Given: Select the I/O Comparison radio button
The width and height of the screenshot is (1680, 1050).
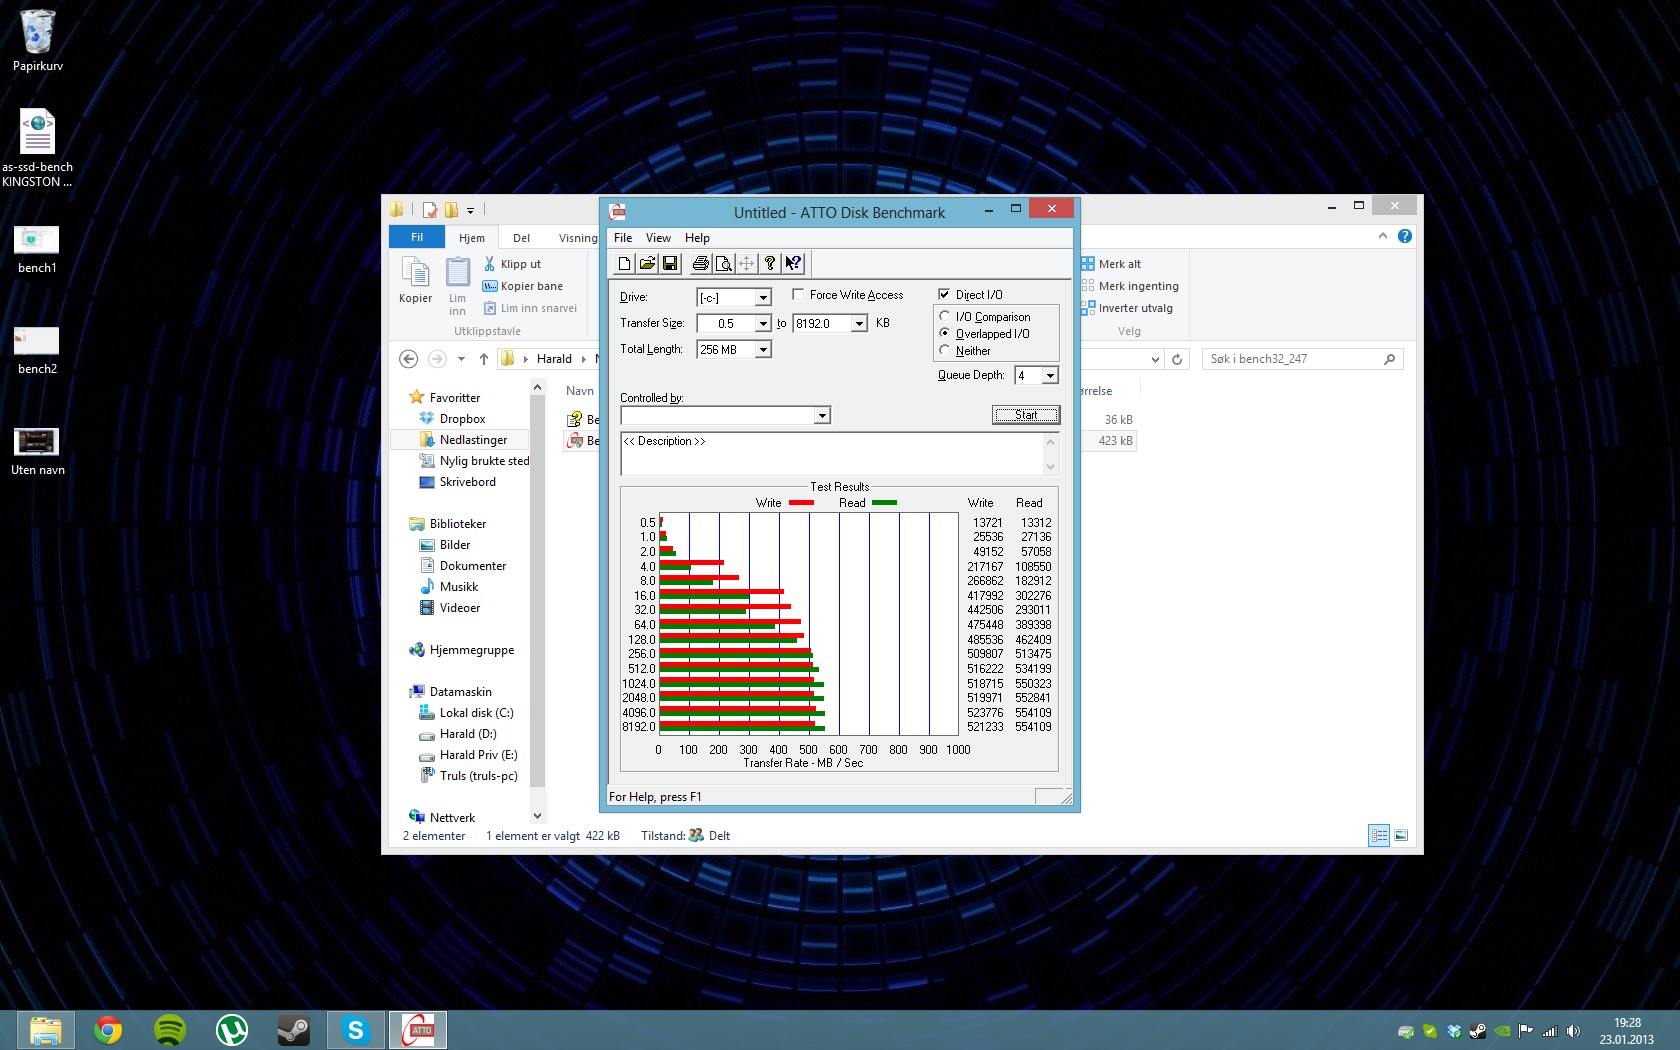Looking at the screenshot, I should pos(945,317).
